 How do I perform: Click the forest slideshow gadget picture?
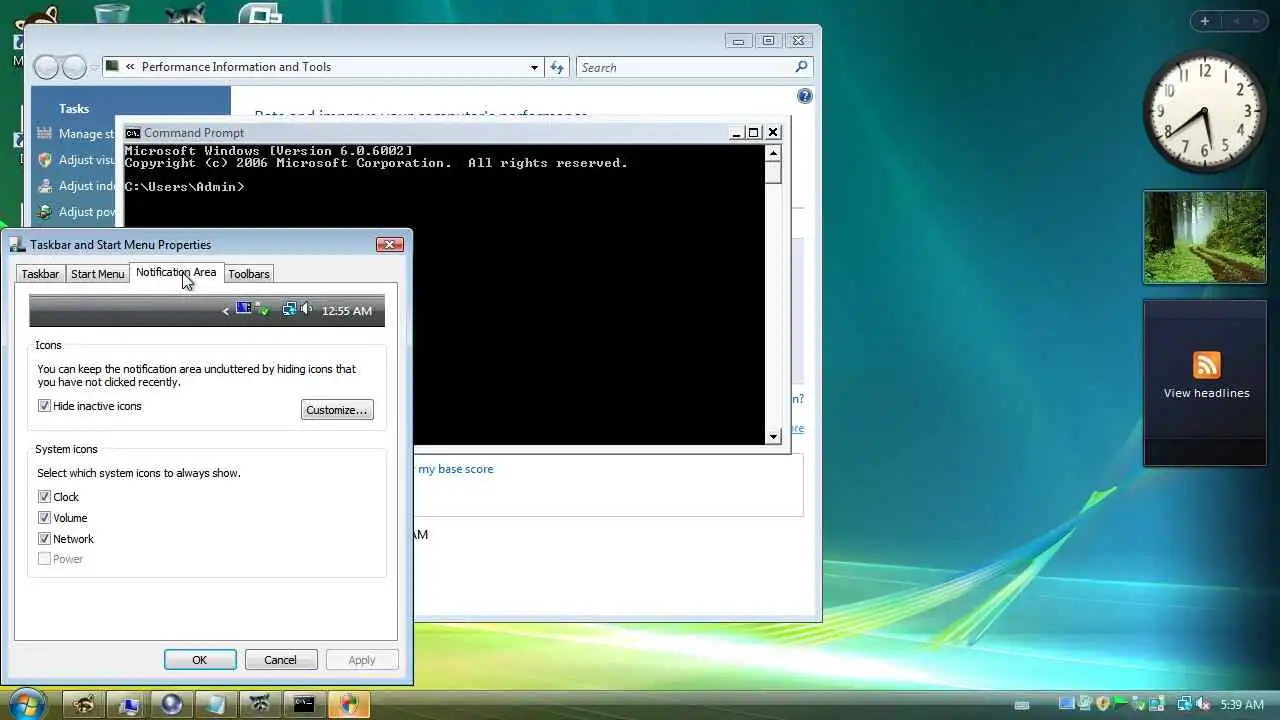click(x=1205, y=238)
